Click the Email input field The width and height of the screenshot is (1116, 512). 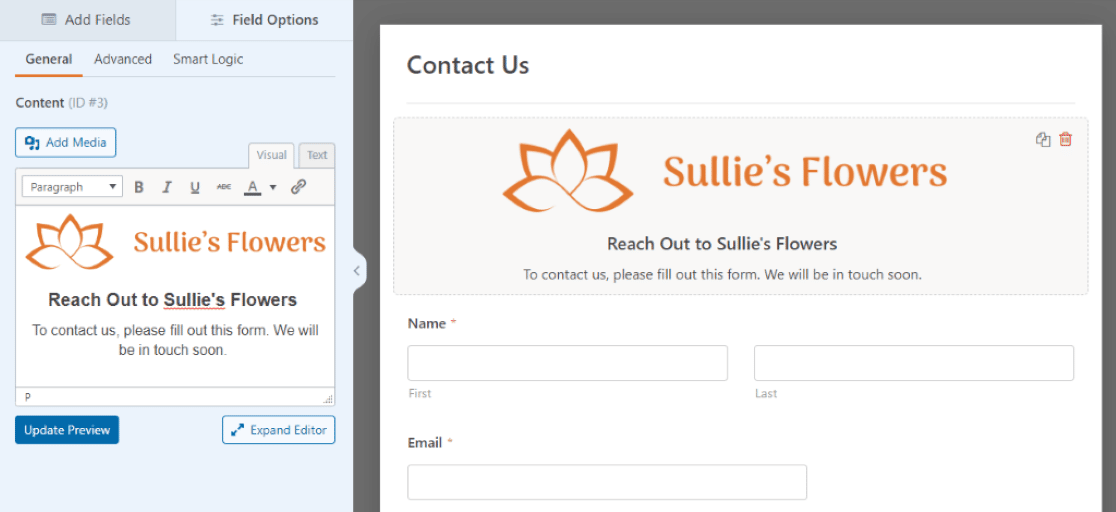(x=606, y=482)
